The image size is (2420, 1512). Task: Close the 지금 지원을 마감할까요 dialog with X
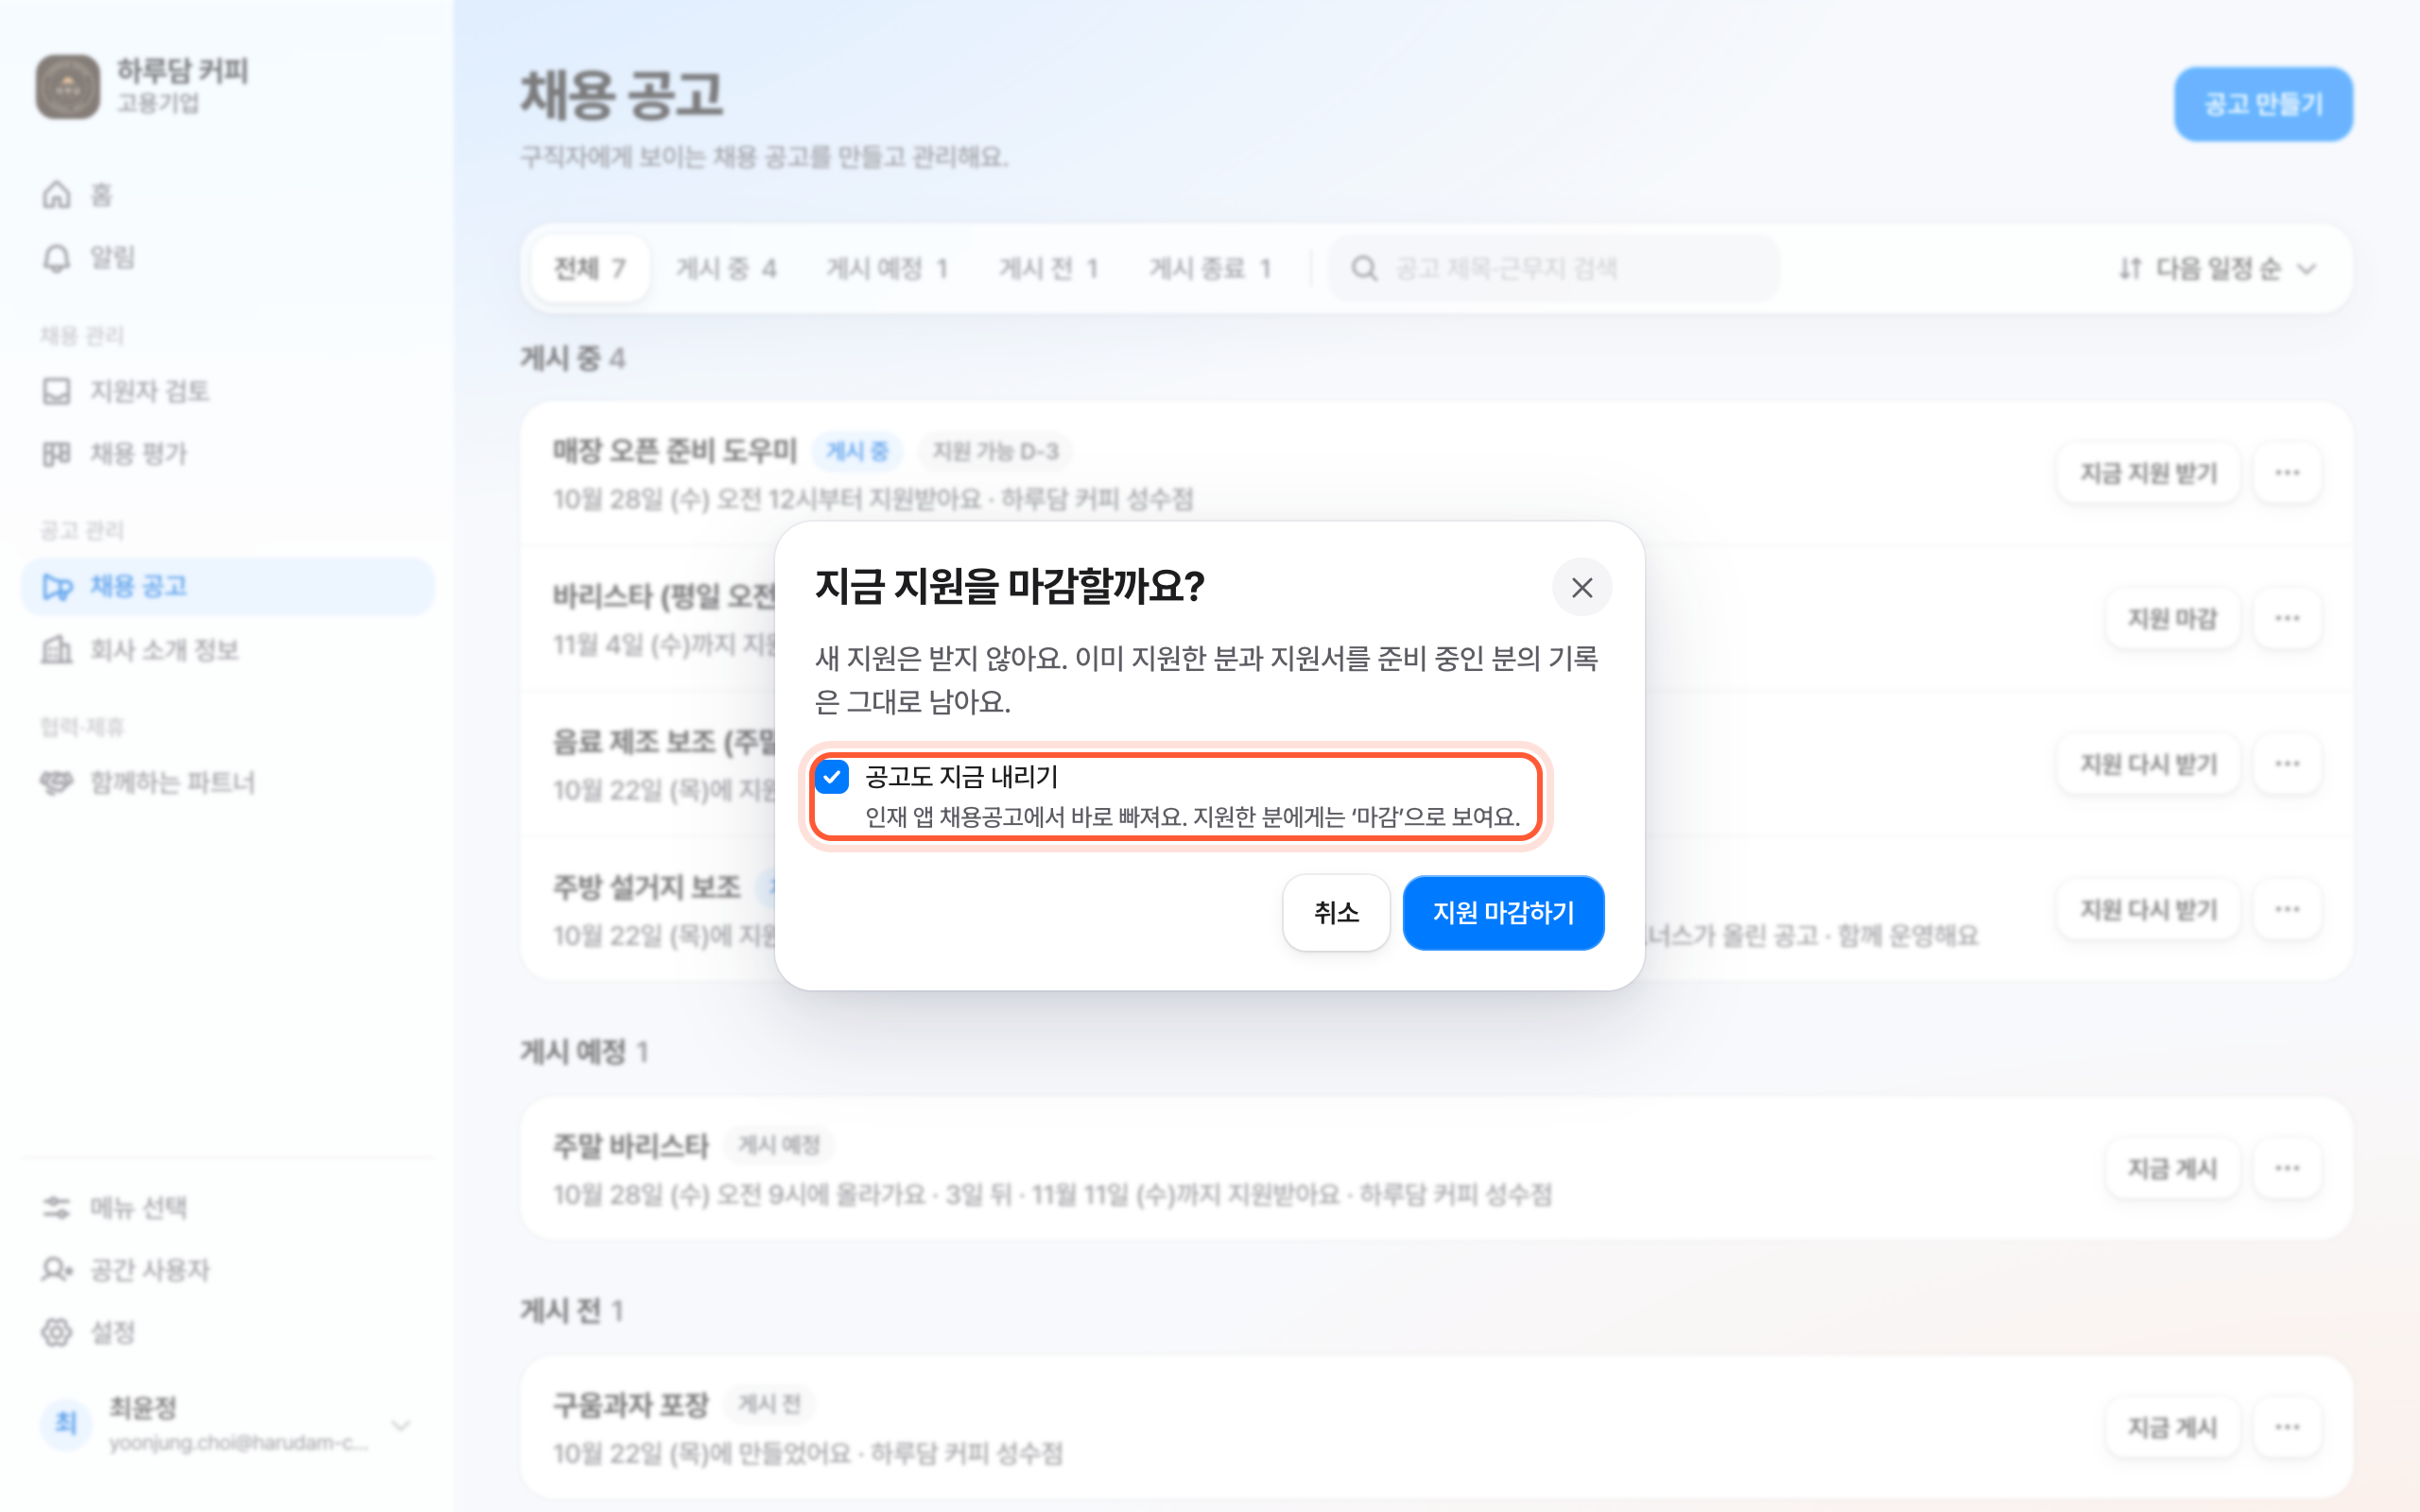click(x=1581, y=587)
